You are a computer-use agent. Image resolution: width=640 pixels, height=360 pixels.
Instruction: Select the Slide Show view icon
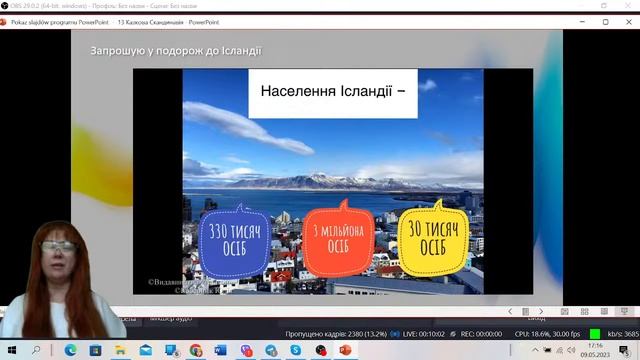[x=624, y=311]
